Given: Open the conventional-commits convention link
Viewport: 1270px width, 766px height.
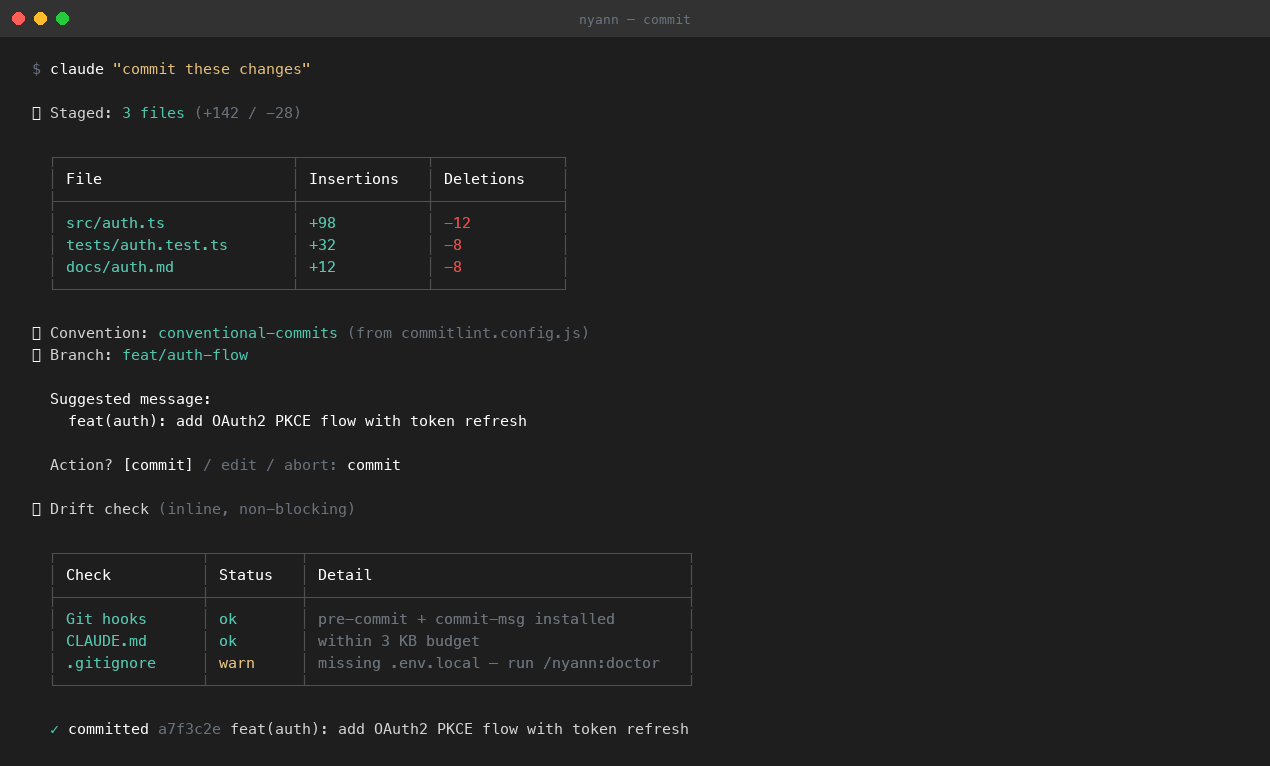Looking at the screenshot, I should coord(247,332).
